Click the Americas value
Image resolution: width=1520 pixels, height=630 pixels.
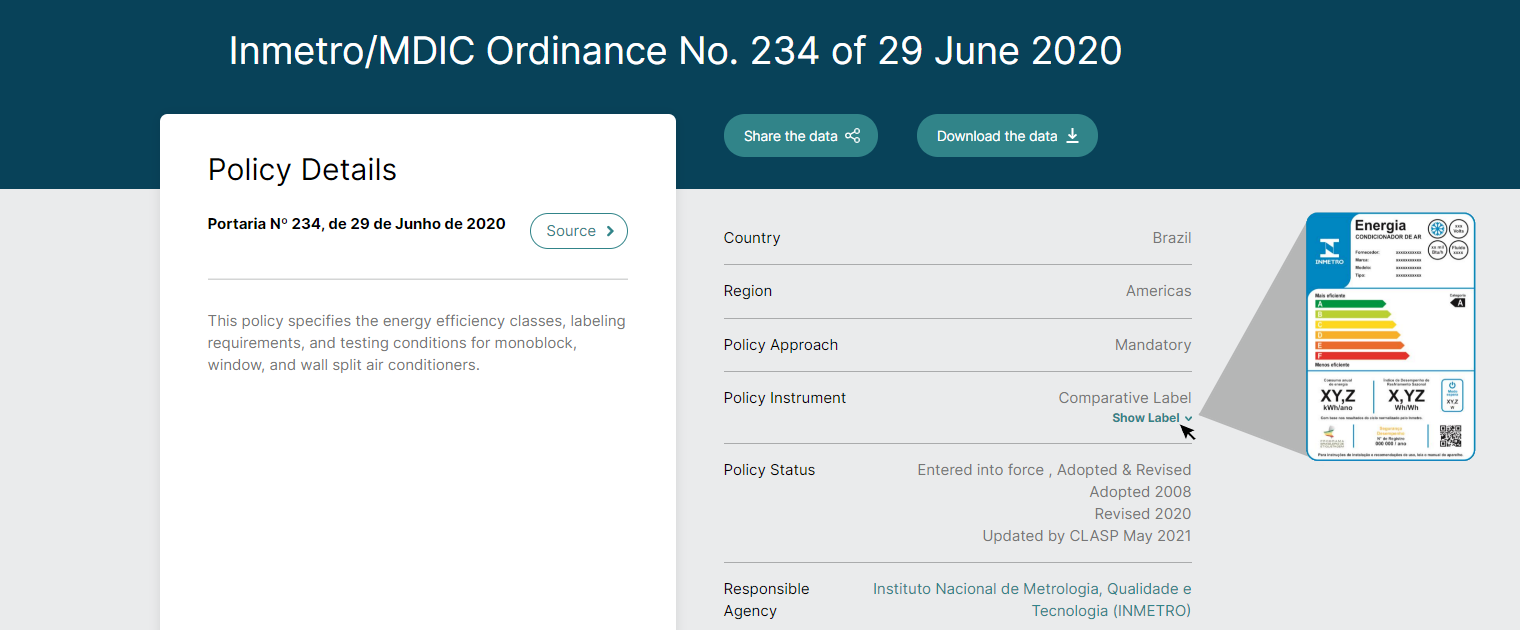coord(1159,291)
